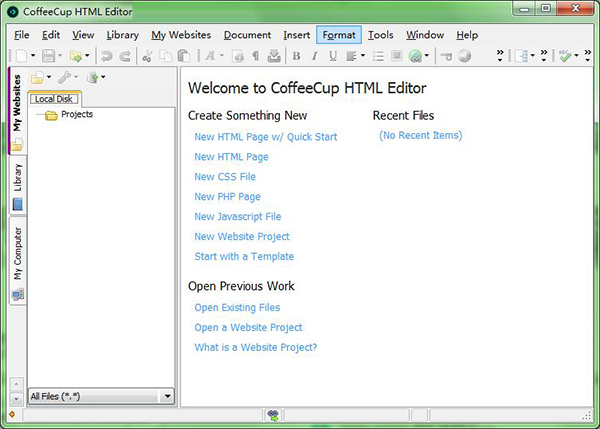Select the Projects folder in tree
The image size is (600, 429).
click(76, 115)
